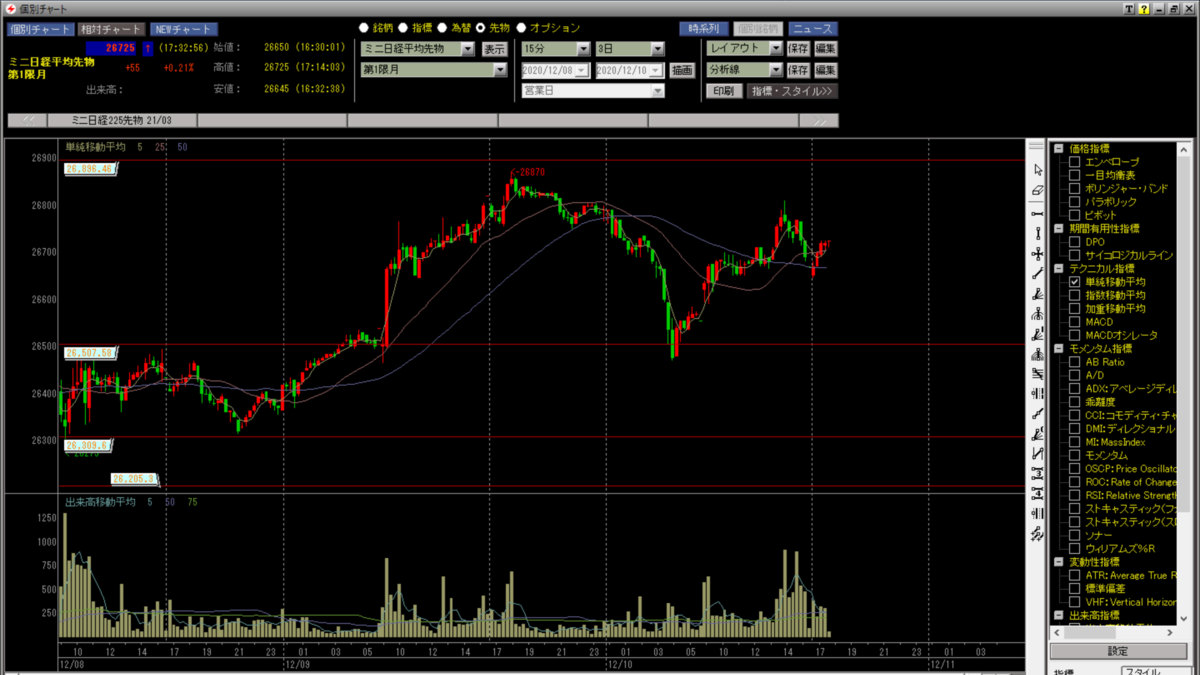Open the レイアウト dropdown
Screen dimensions: 1200x675
pos(775,48)
